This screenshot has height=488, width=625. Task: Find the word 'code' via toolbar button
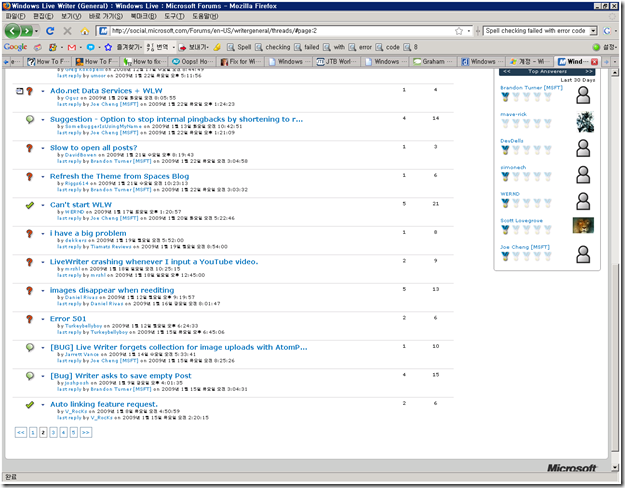pos(387,47)
